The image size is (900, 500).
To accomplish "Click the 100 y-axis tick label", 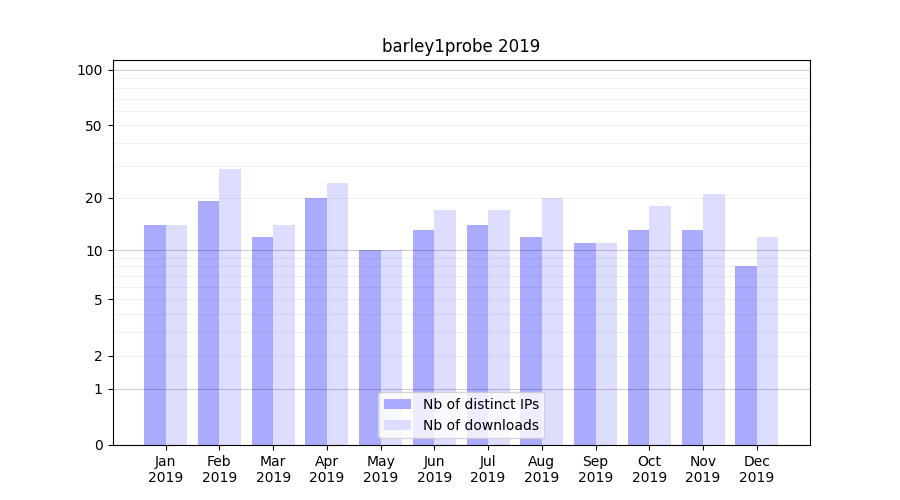I will 90,70.
